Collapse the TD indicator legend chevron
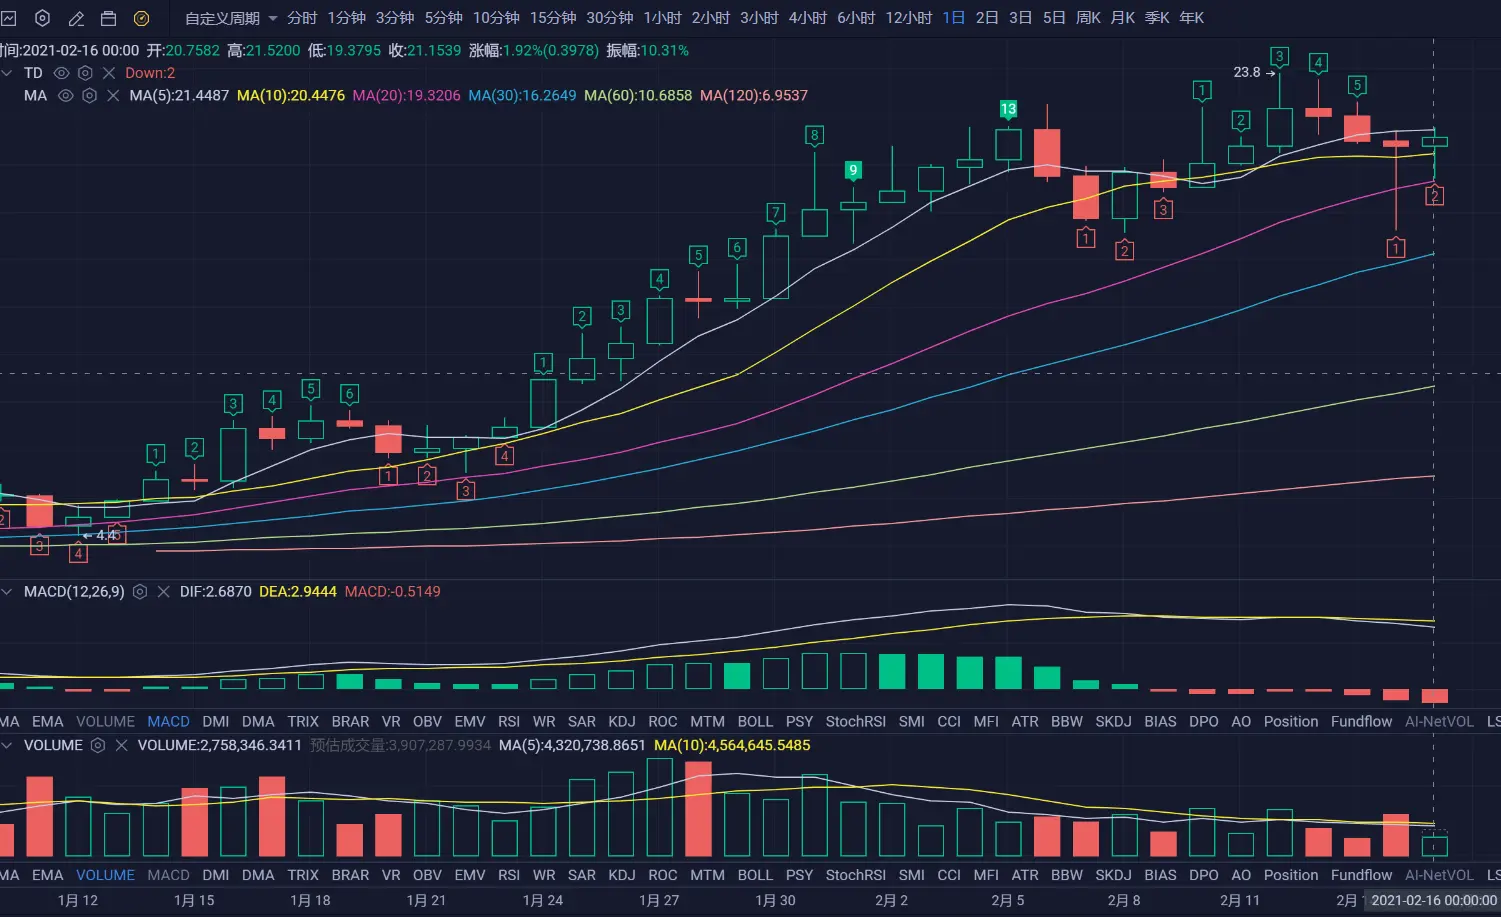1501x917 pixels. [7, 73]
